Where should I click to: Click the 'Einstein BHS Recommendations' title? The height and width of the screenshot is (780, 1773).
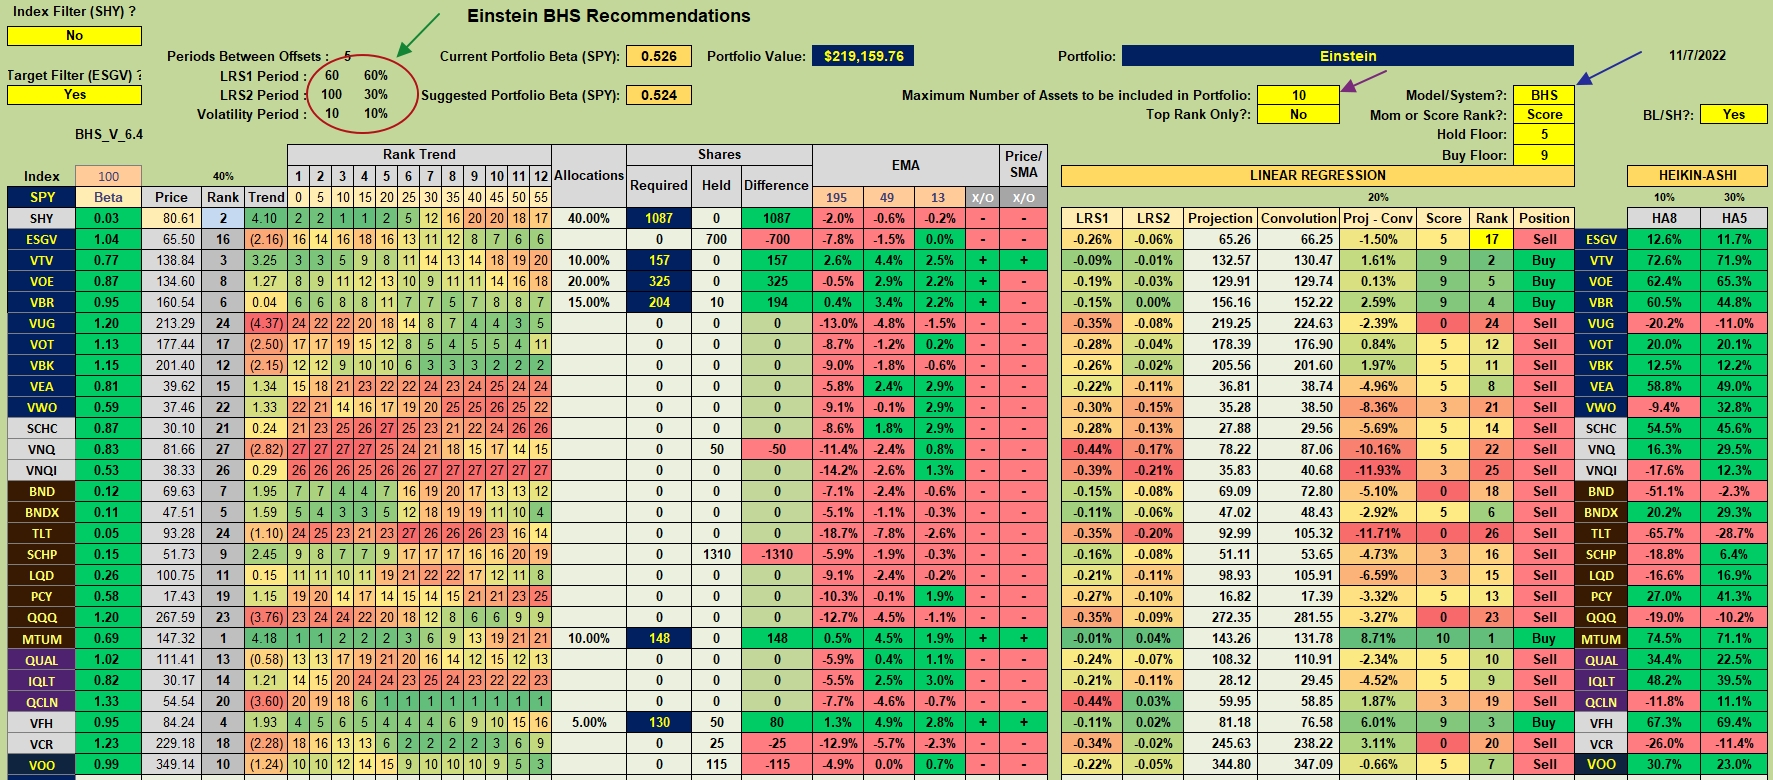(x=609, y=16)
